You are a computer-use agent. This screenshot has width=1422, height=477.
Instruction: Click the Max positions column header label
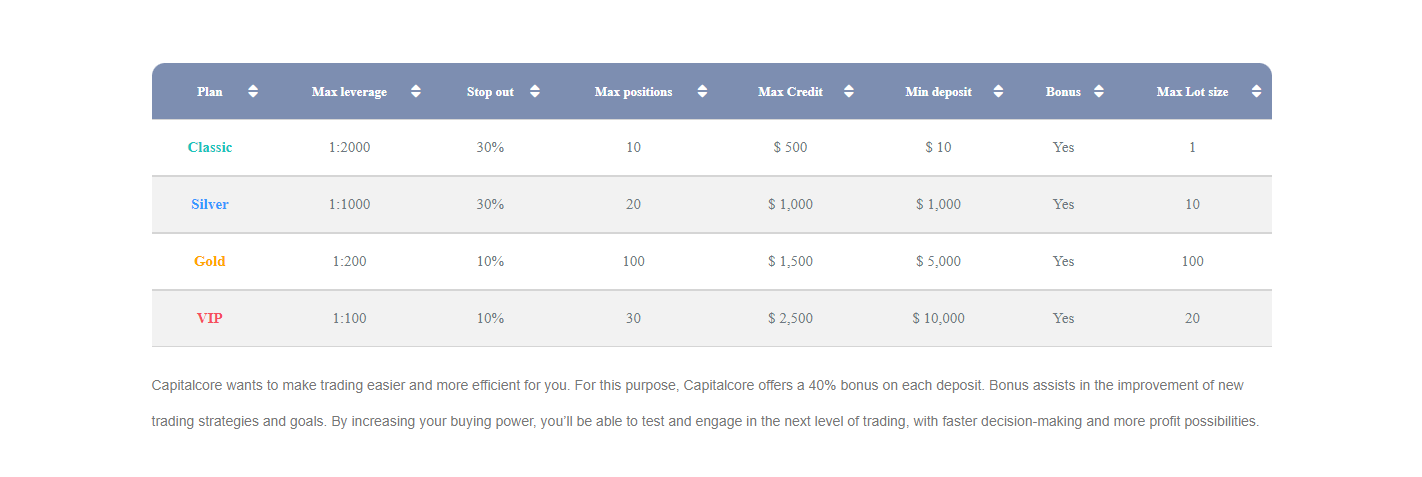click(633, 92)
